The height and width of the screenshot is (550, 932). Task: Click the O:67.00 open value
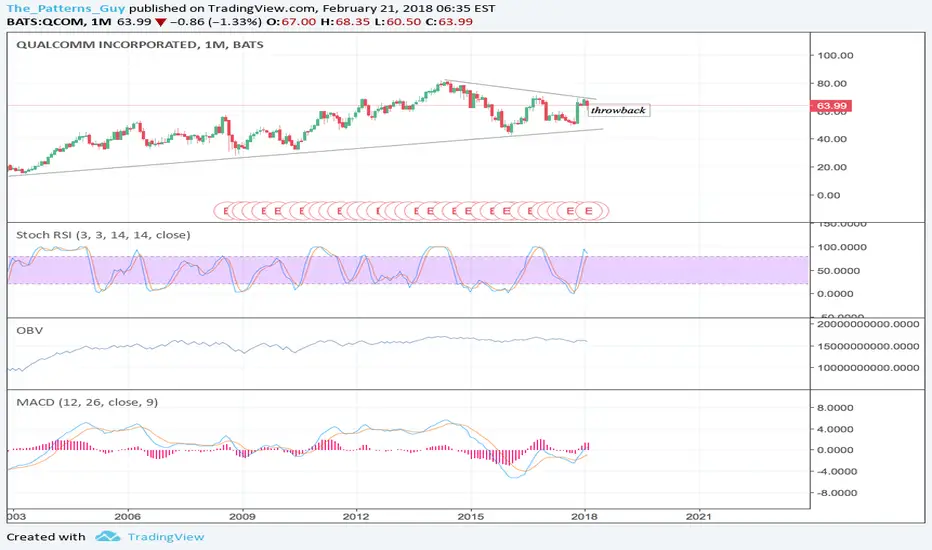[291, 21]
